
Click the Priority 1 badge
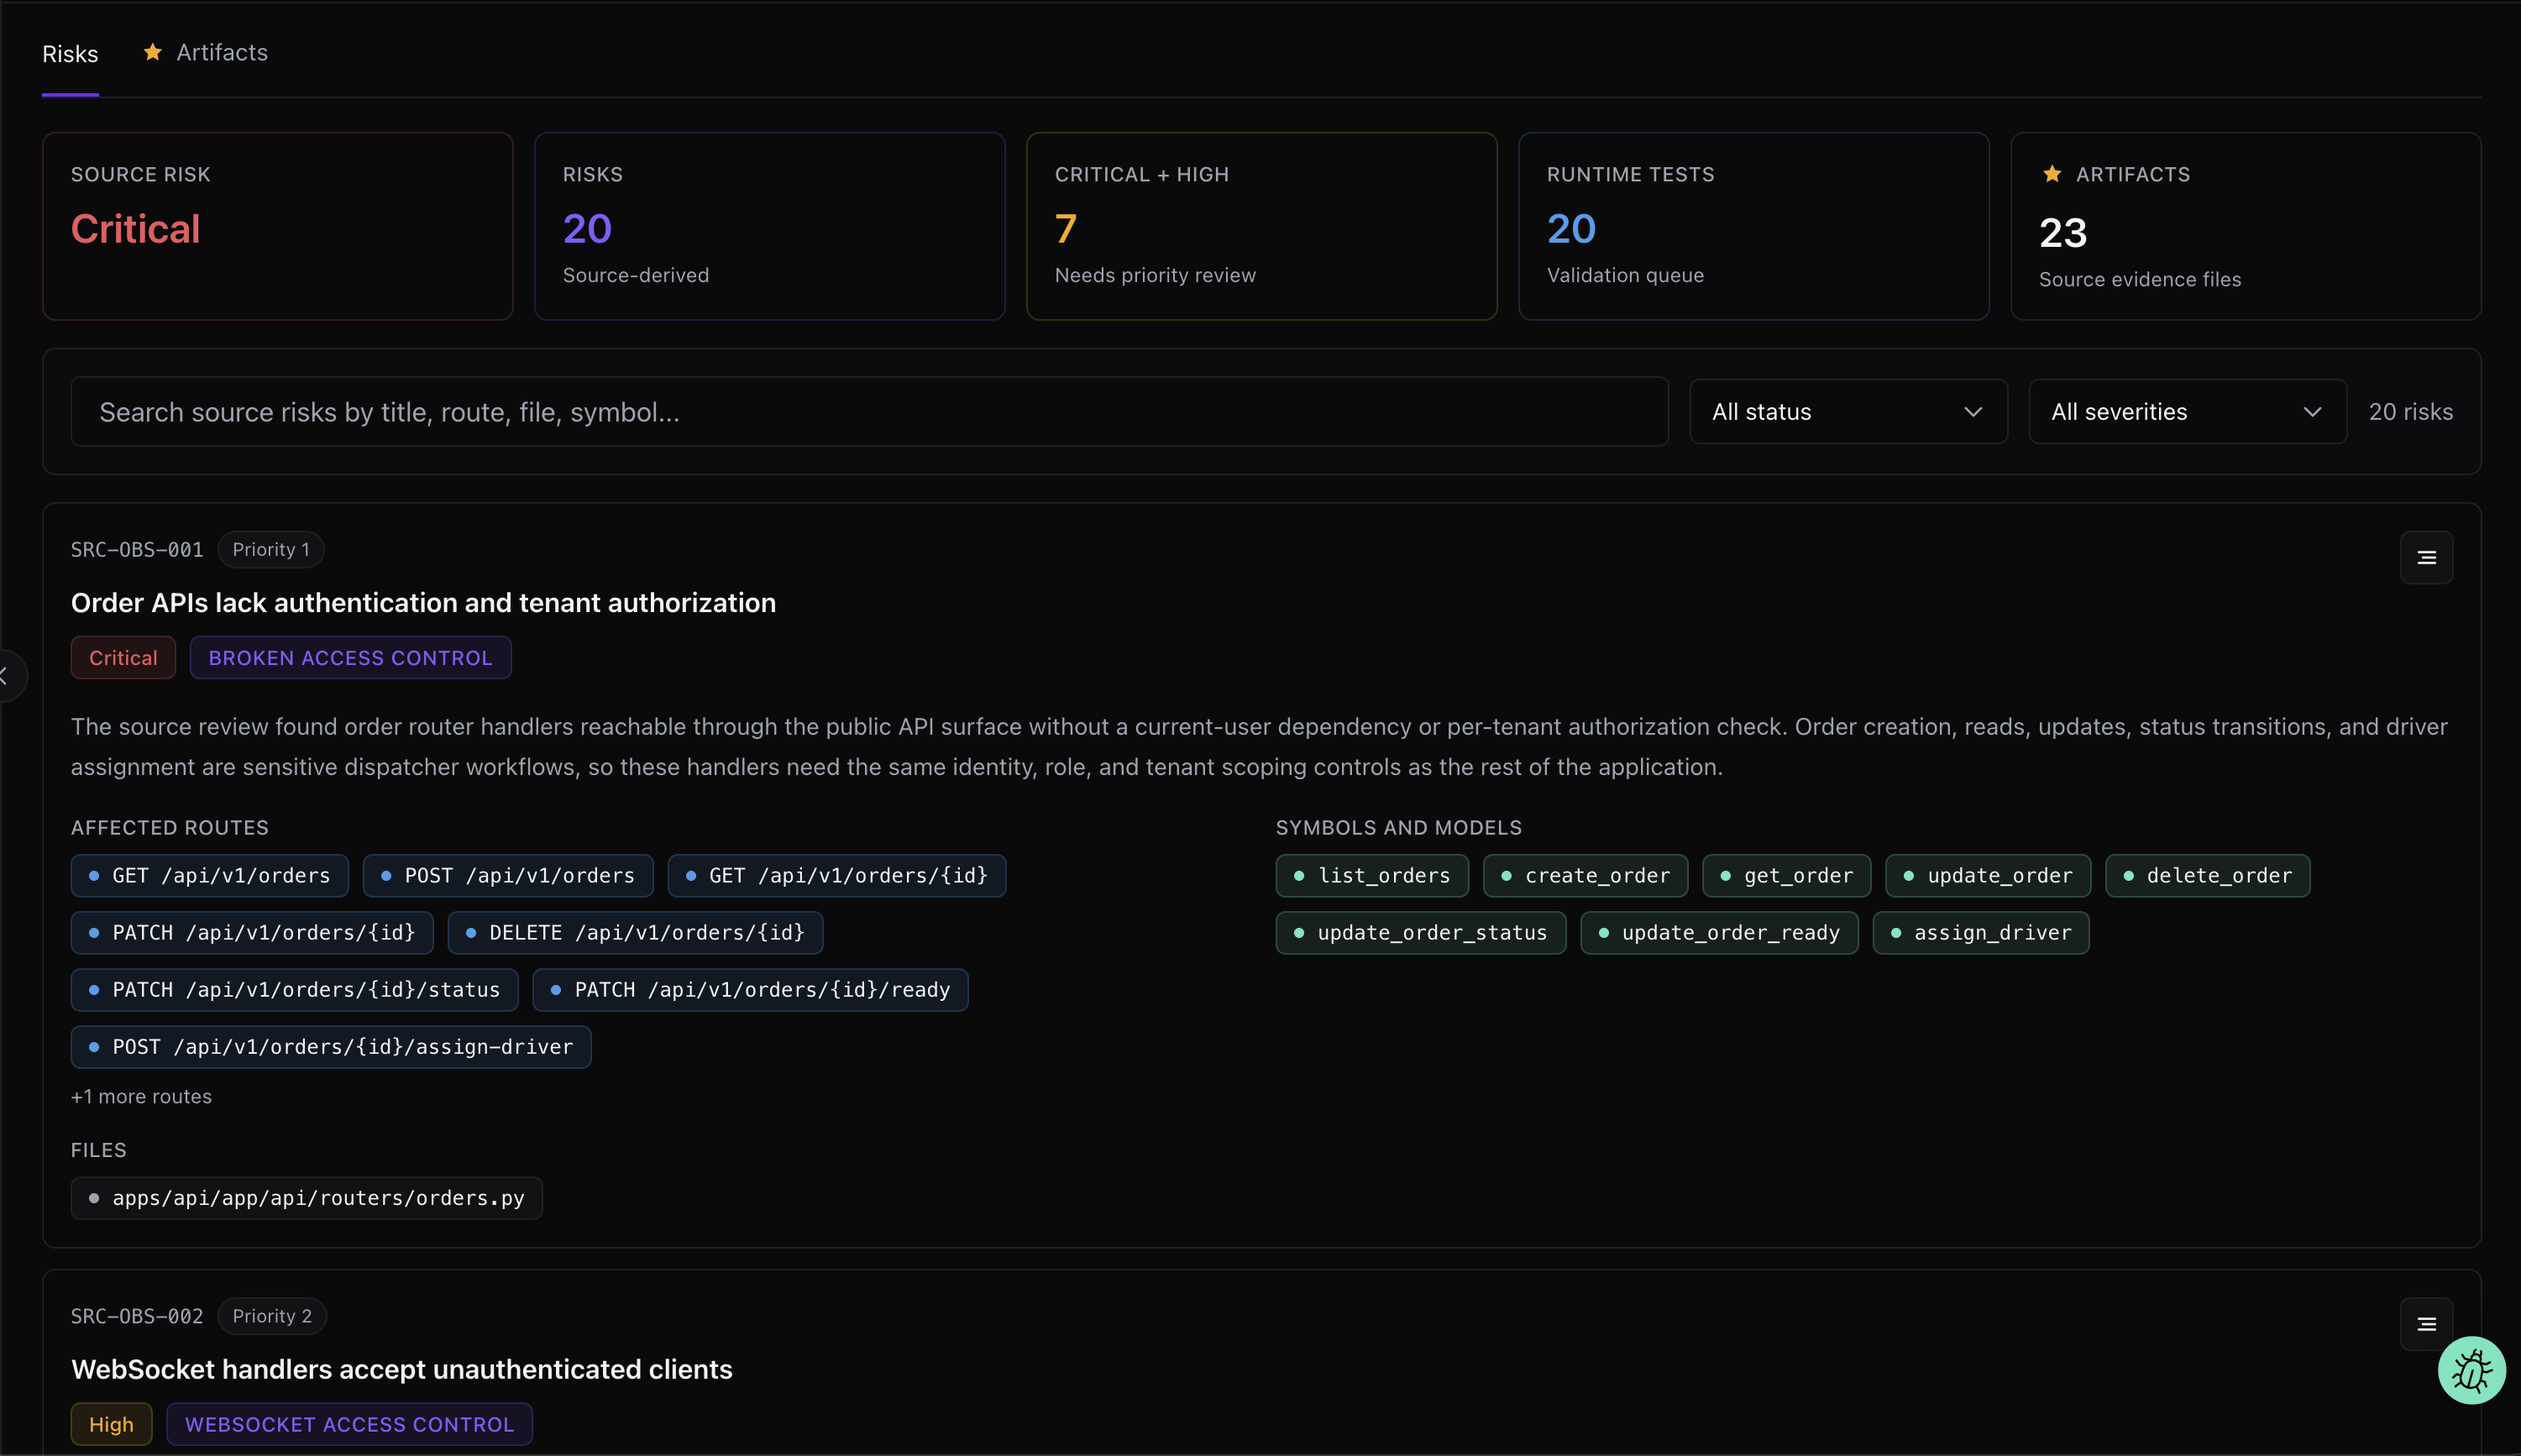[271, 549]
